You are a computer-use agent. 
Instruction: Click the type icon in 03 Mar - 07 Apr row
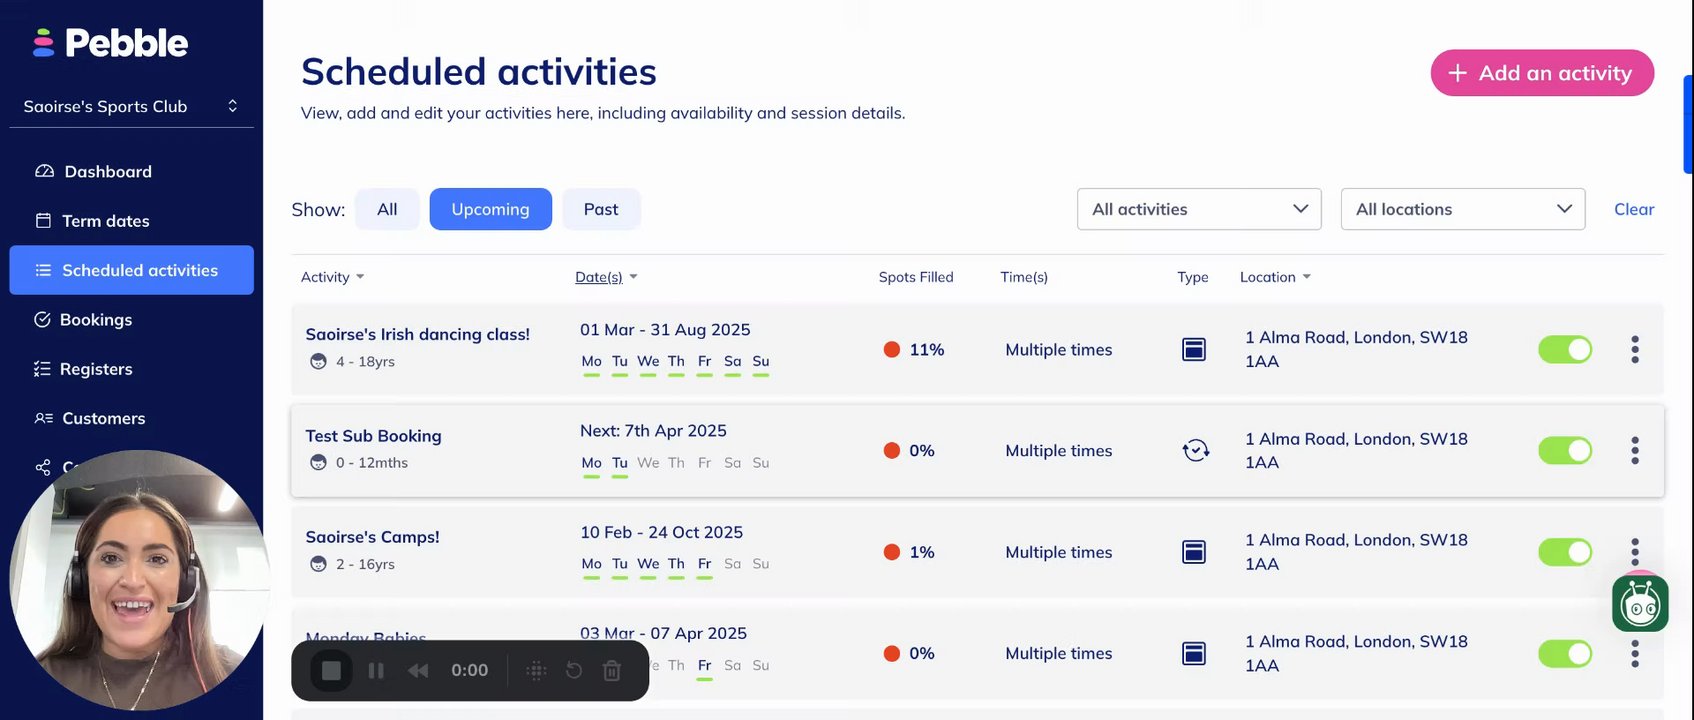[1194, 654]
